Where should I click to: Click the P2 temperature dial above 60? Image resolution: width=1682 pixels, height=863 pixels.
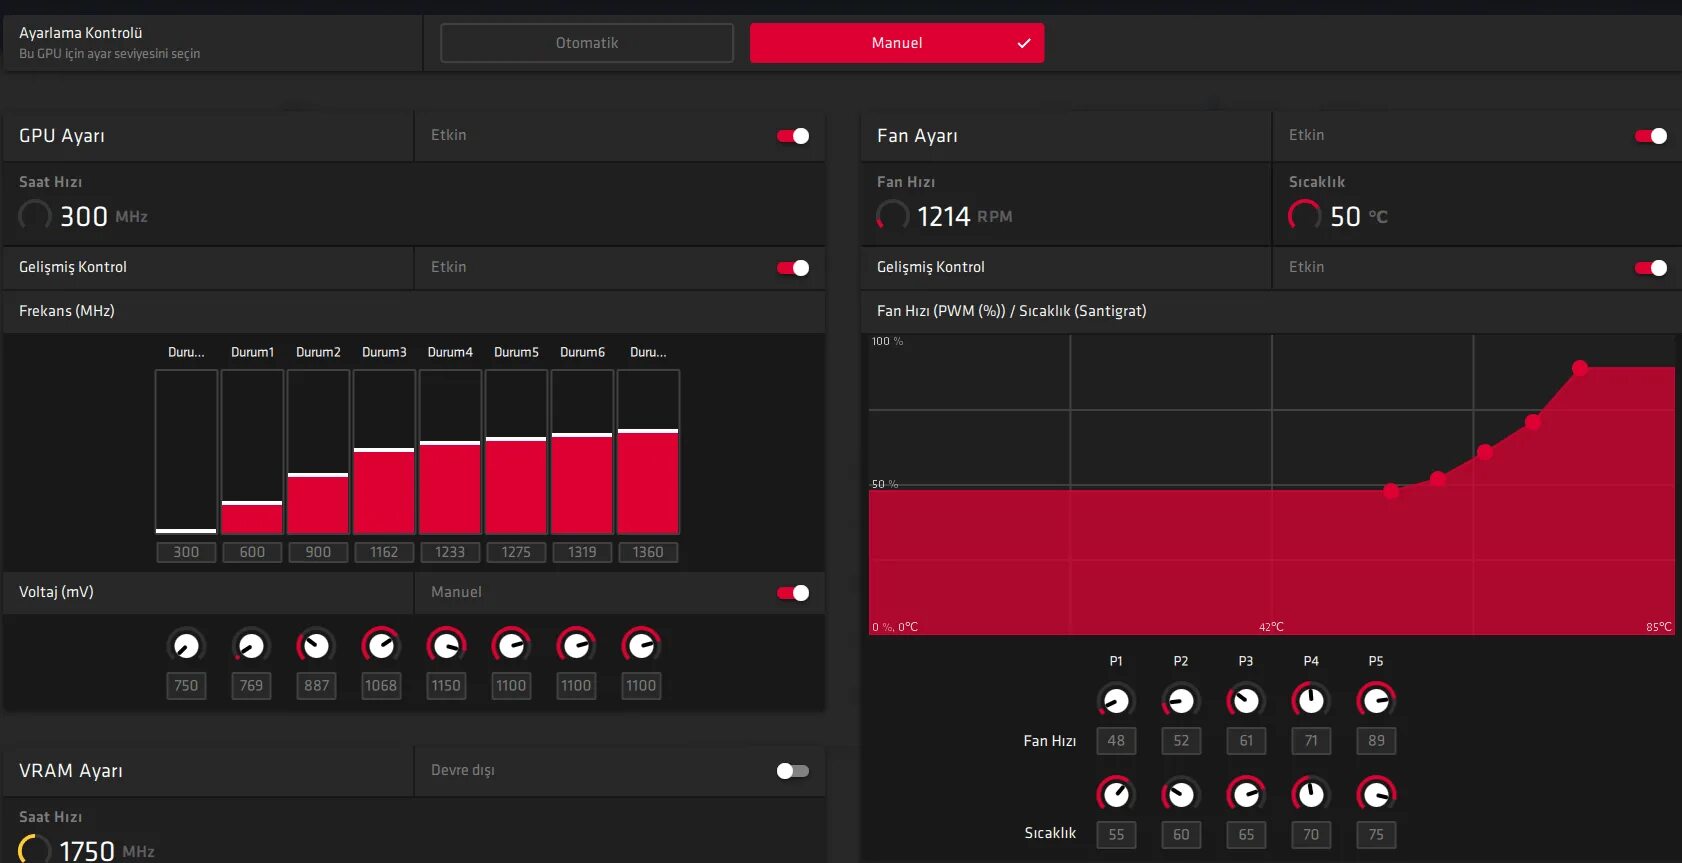[x=1181, y=795]
